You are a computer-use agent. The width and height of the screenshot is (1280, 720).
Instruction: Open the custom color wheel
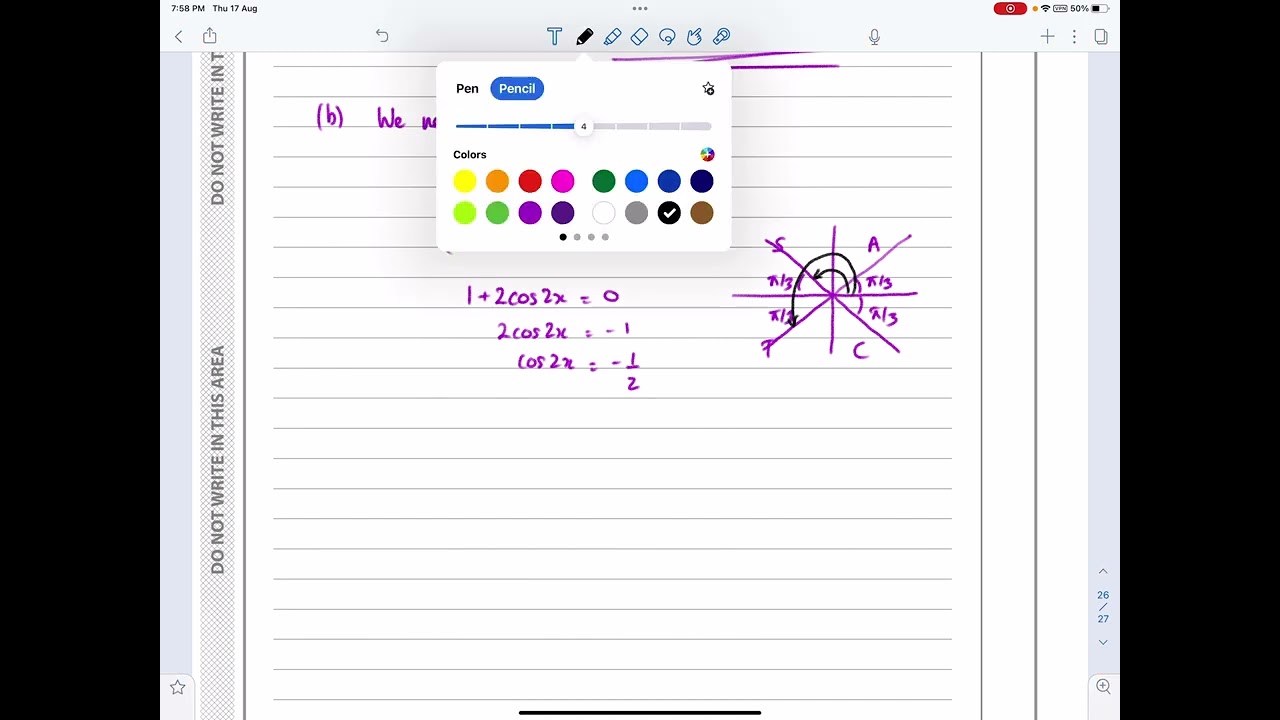(707, 154)
